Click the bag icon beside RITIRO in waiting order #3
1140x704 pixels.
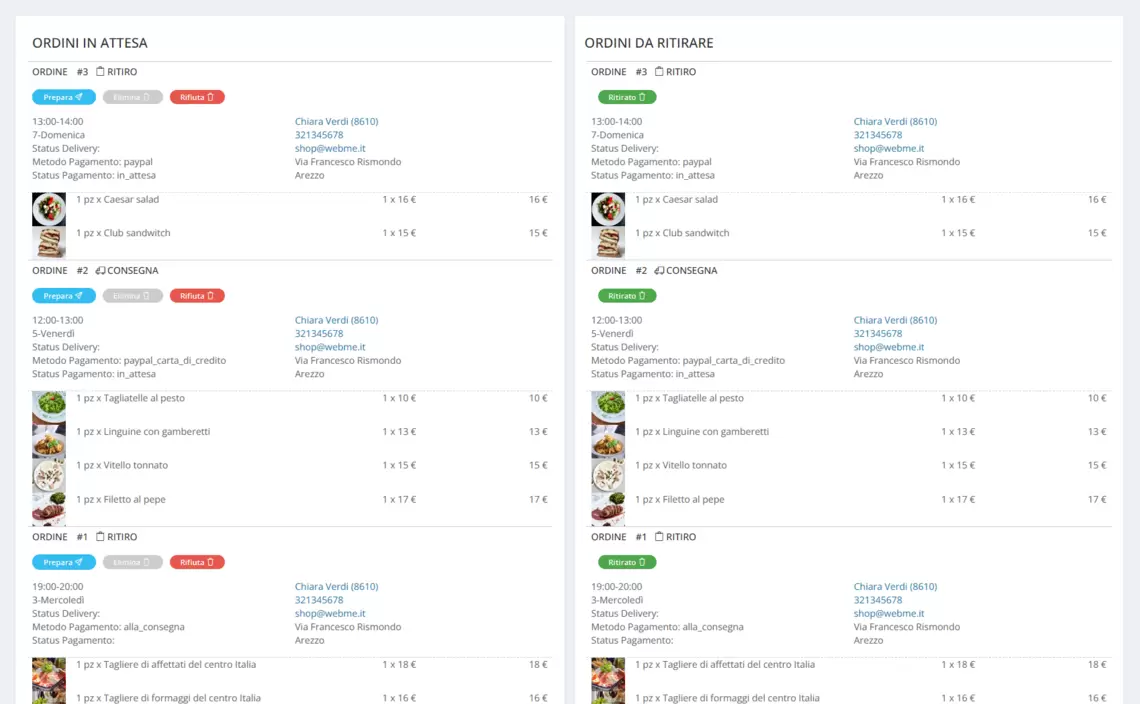[x=100, y=72]
